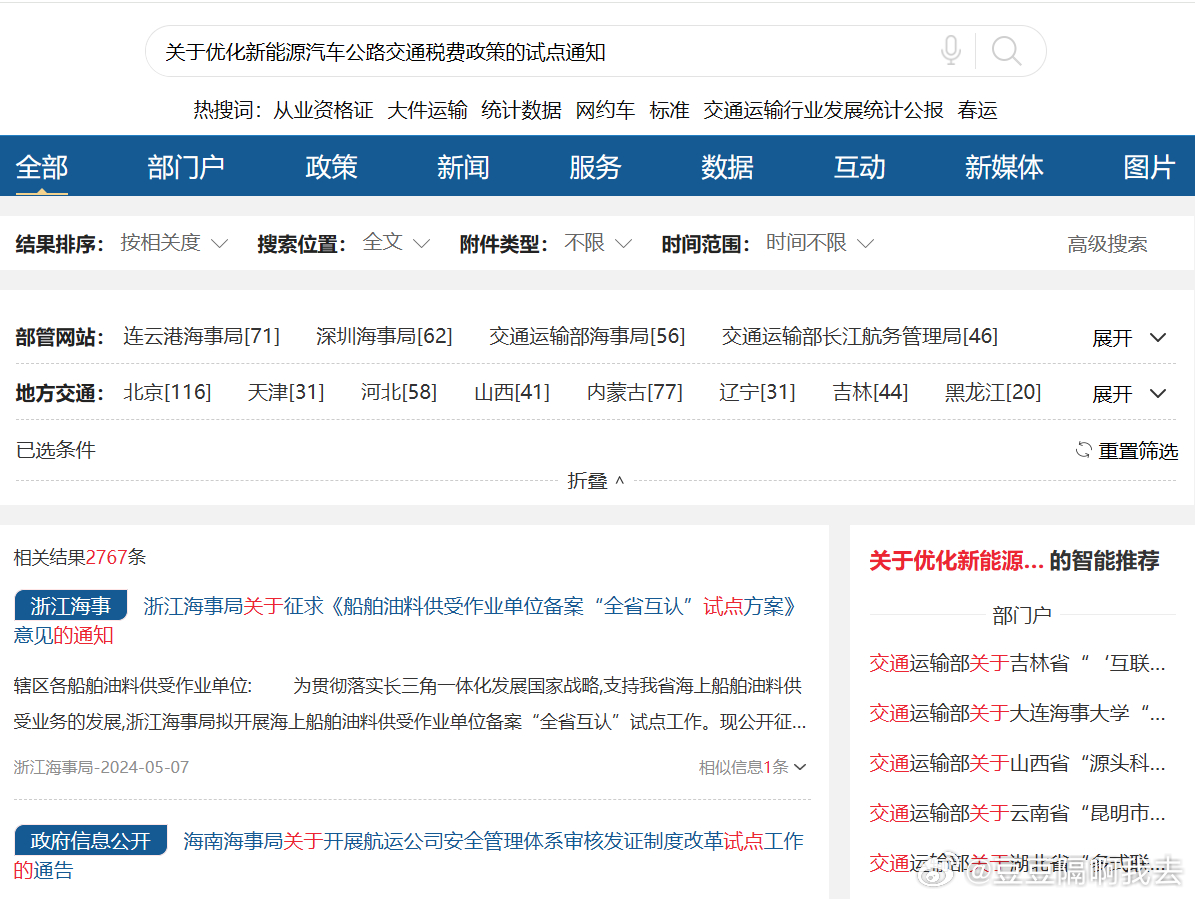Click the 已选条件 label
This screenshot has height=899, width=1195.
[x=56, y=450]
